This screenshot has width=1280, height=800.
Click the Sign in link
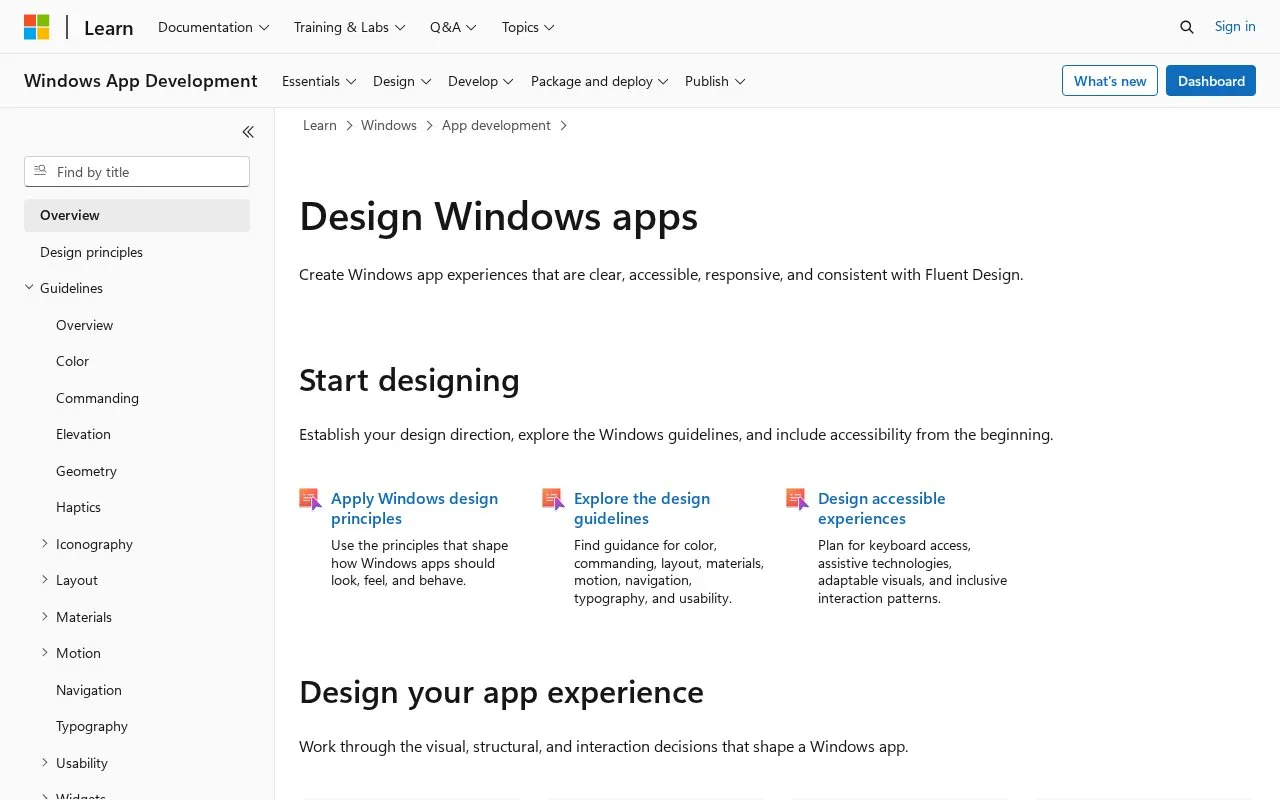pos(1235,27)
